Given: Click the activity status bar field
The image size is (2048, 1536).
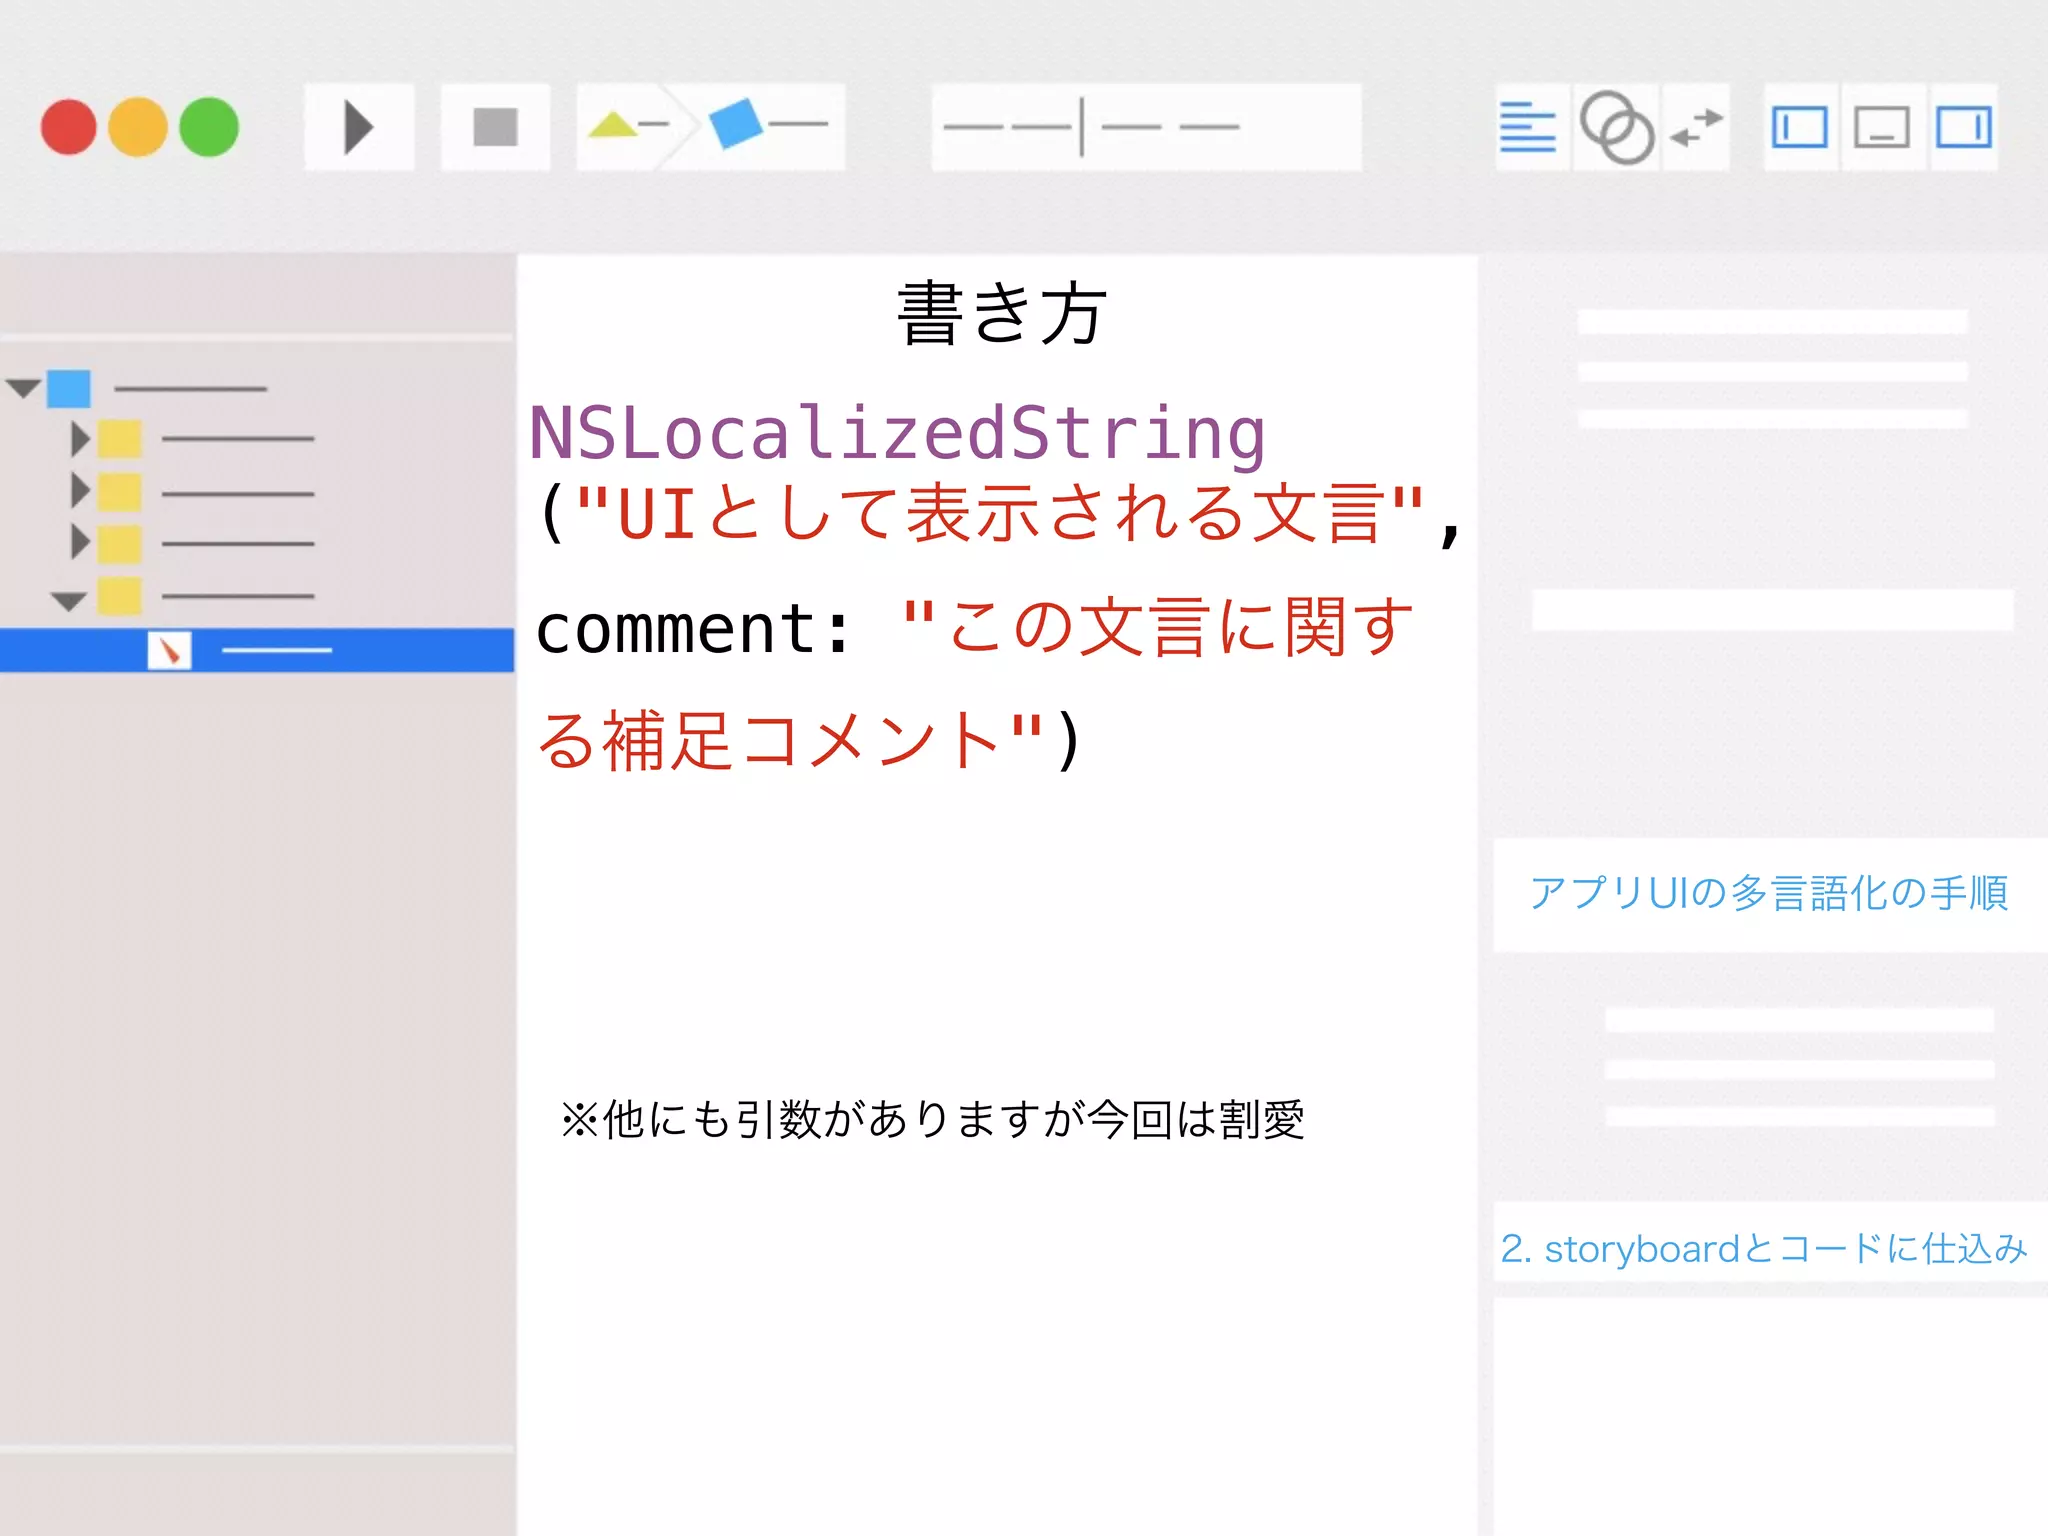Looking at the screenshot, I should click(1146, 127).
